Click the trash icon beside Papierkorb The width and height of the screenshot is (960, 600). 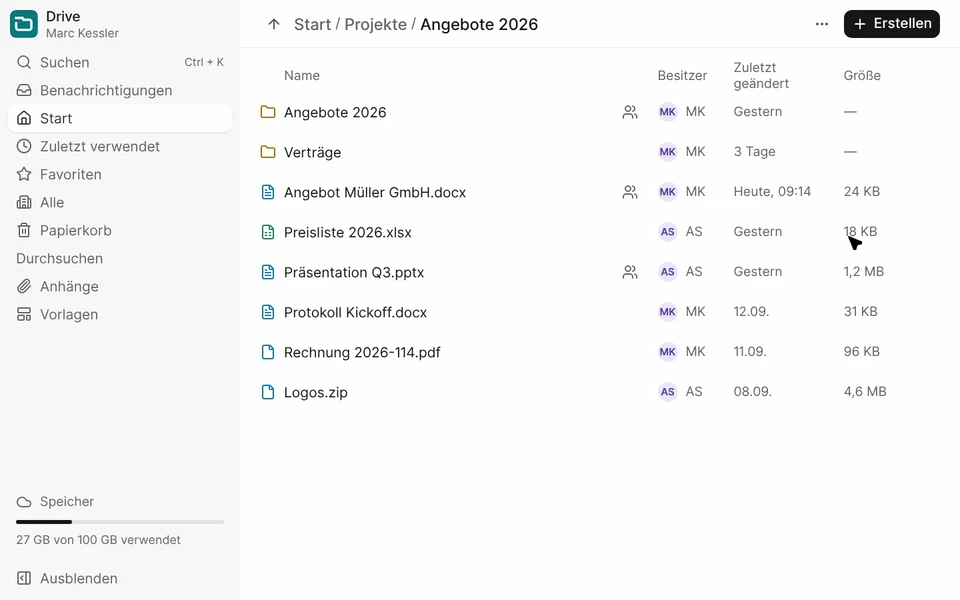[24, 230]
